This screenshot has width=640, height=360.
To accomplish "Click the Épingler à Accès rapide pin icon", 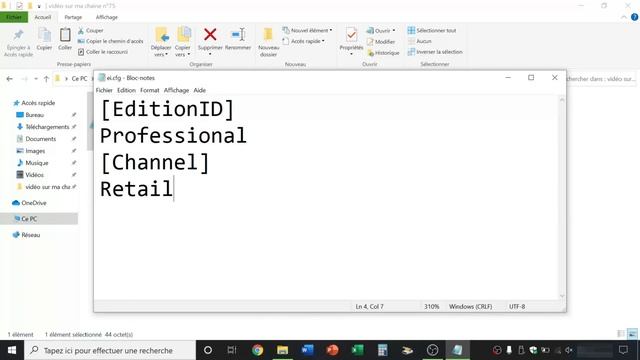I will click(18, 35).
